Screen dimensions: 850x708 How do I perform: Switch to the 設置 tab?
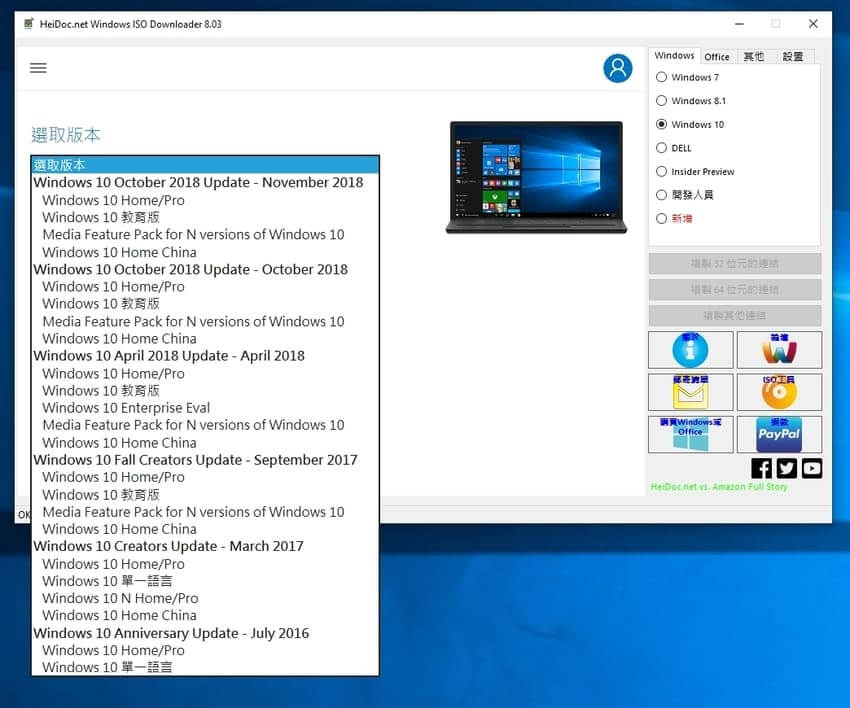coord(793,57)
